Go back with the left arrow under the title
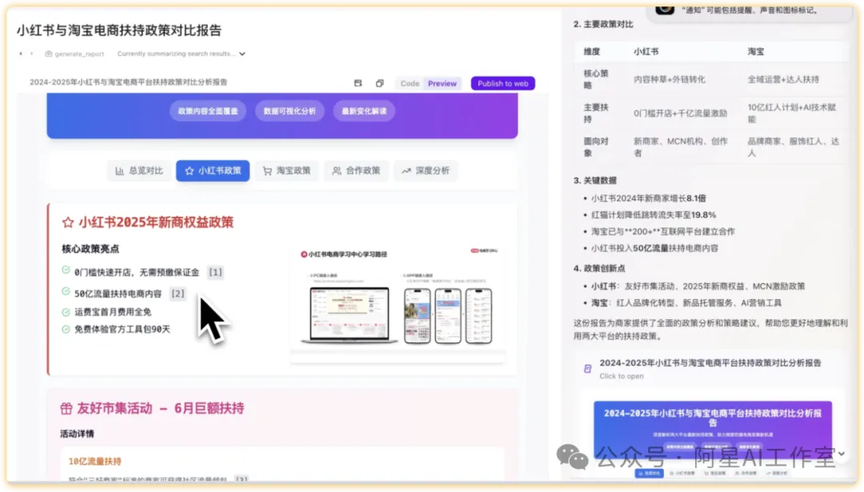The width and height of the screenshot is (864, 492). coord(21,53)
